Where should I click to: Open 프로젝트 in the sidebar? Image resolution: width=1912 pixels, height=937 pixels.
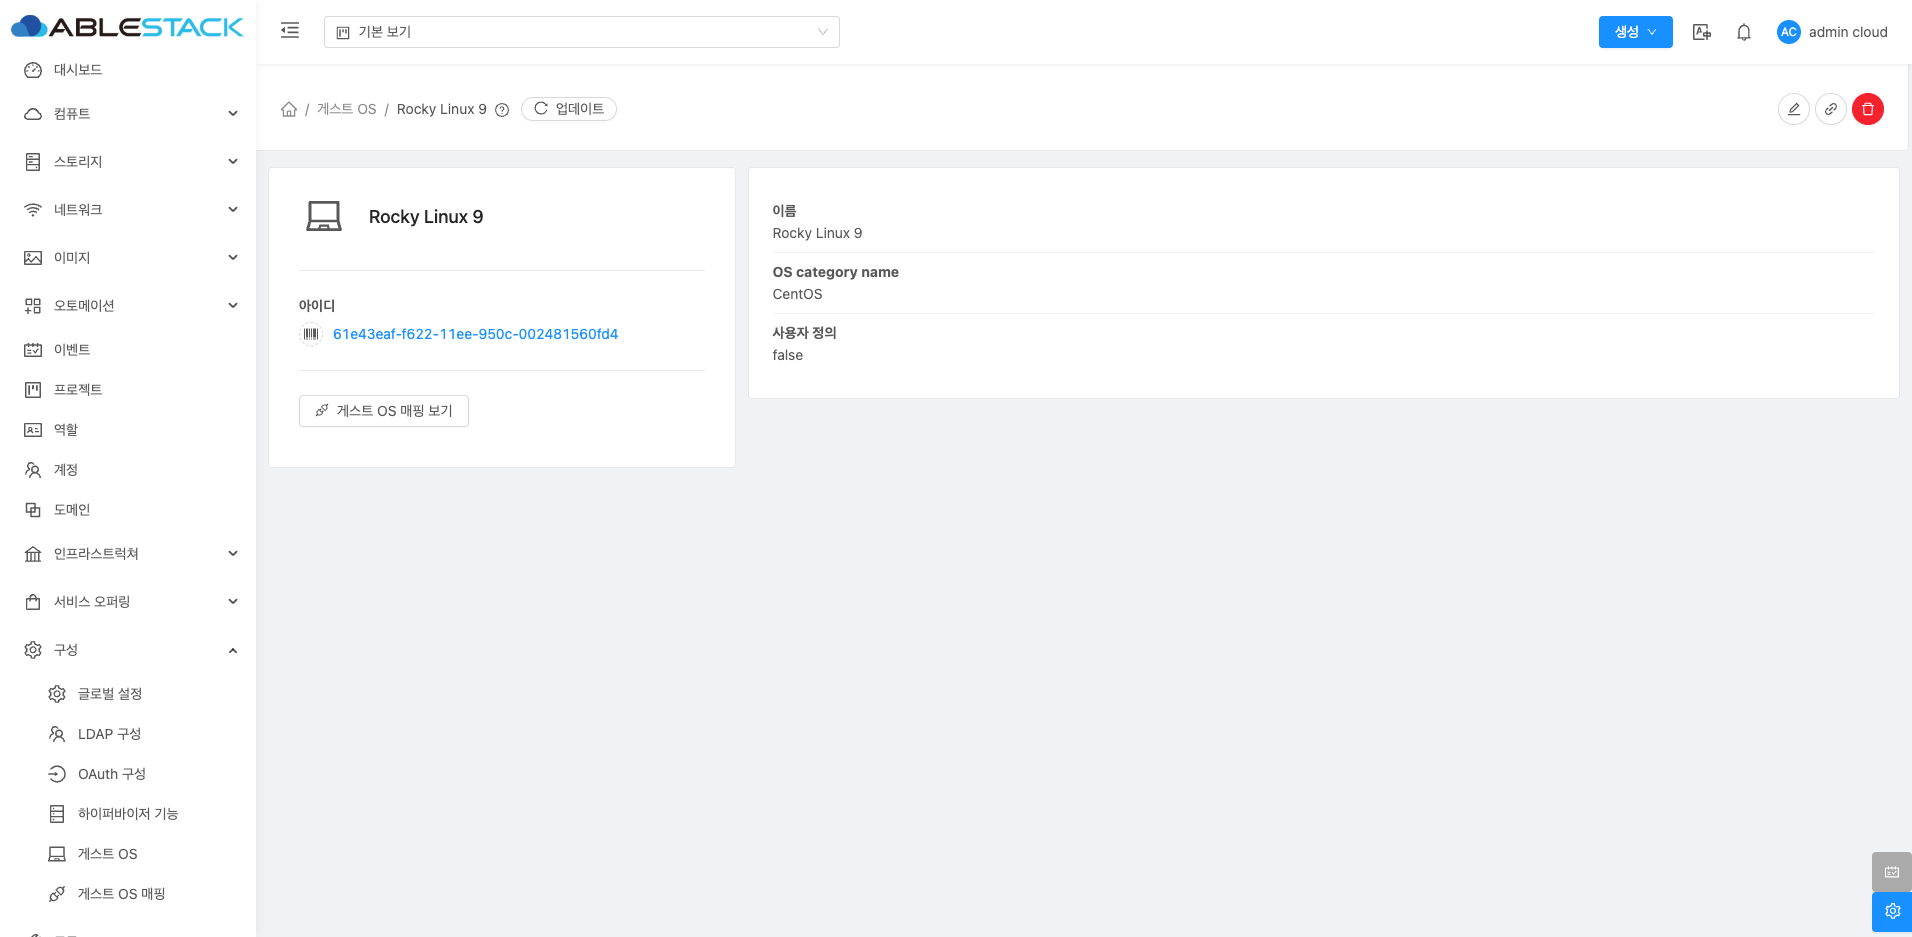click(x=128, y=390)
